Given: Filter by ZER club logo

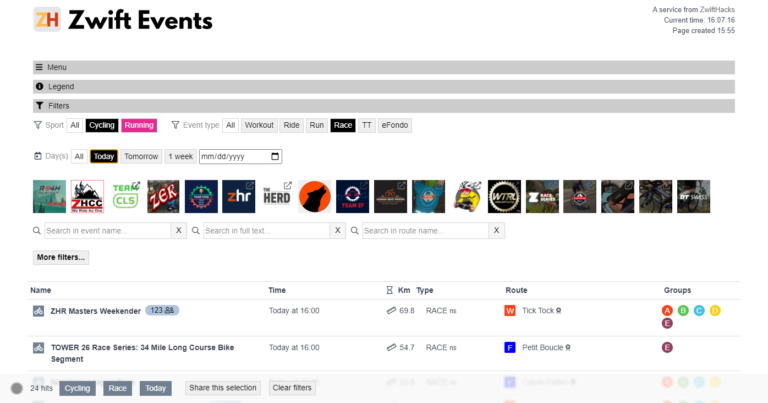Looking at the screenshot, I should click(x=163, y=196).
